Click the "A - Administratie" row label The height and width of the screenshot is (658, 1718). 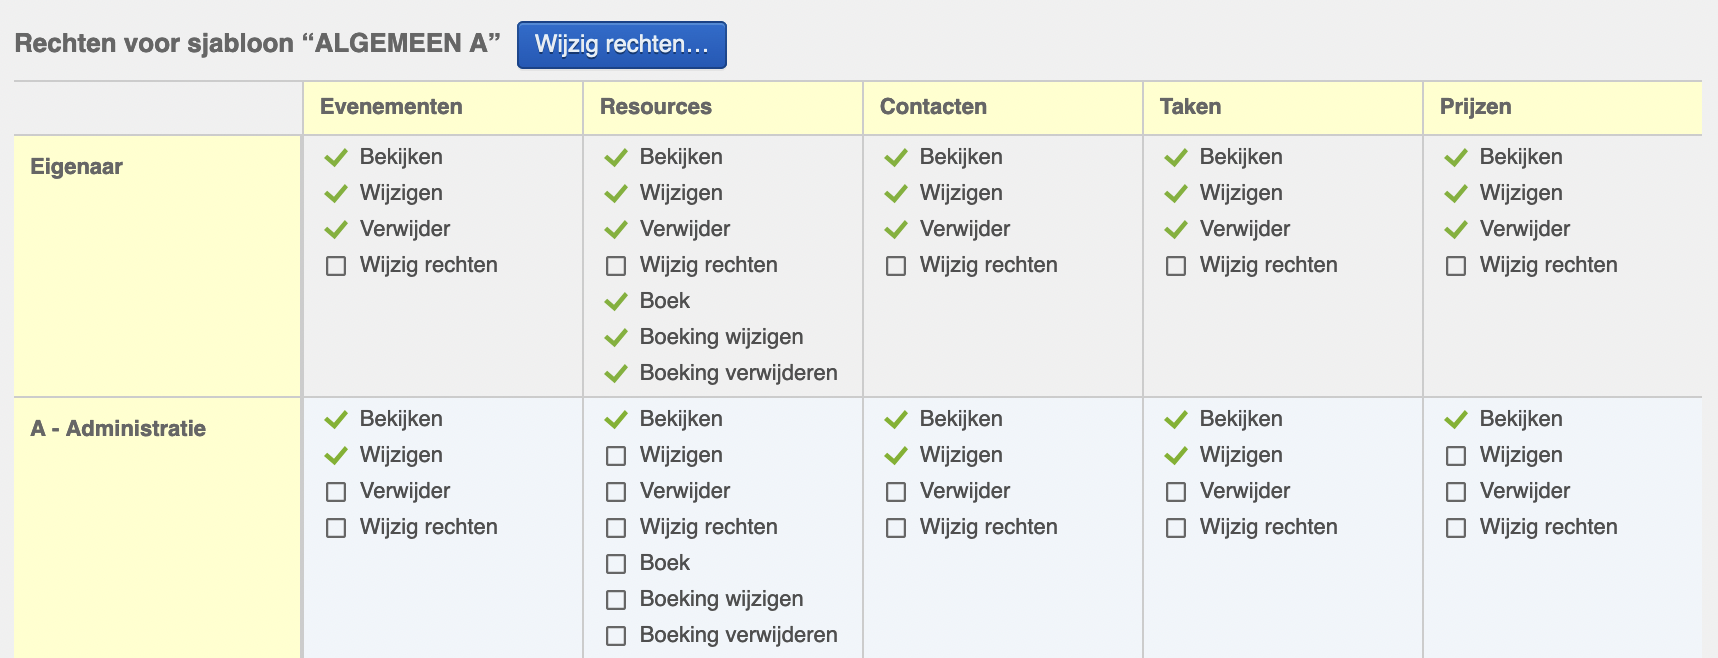click(118, 429)
